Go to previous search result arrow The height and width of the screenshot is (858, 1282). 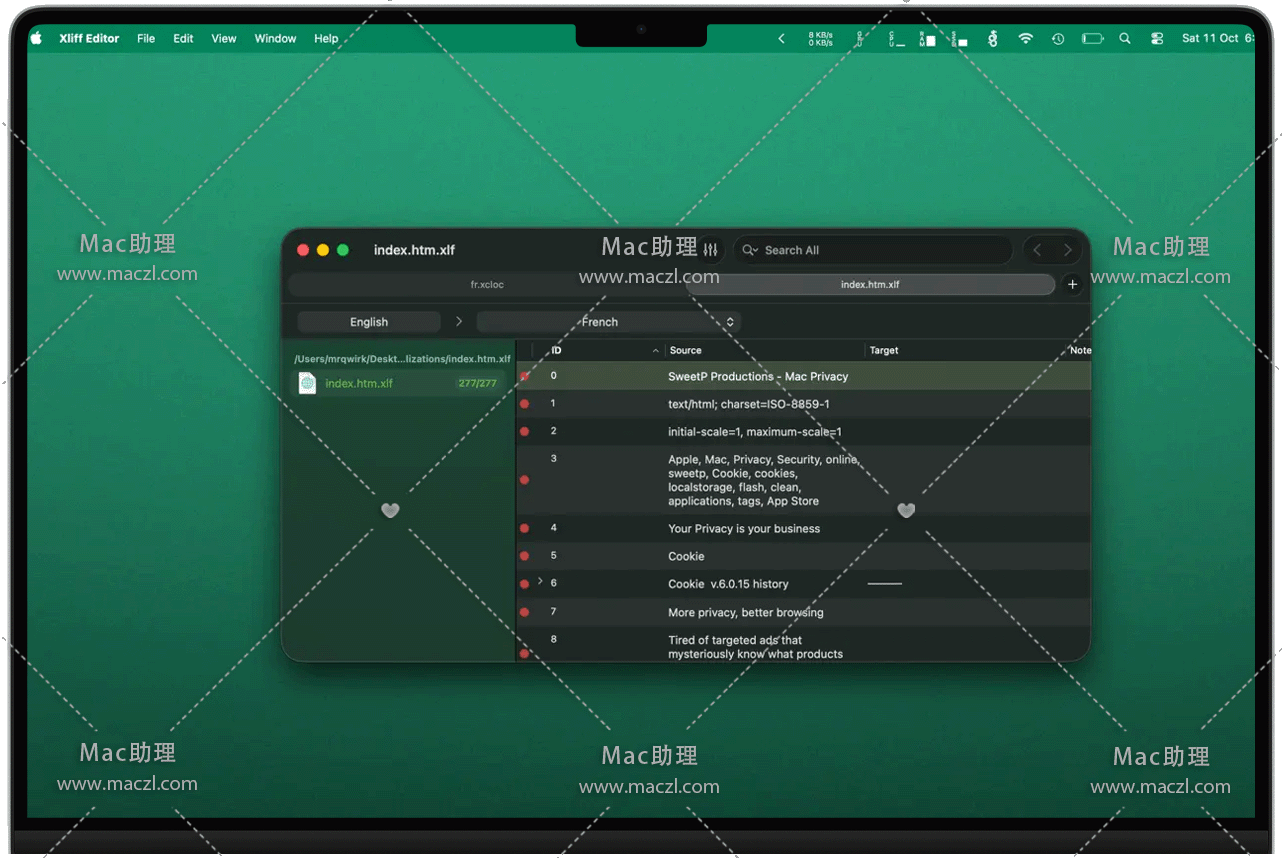point(1037,250)
